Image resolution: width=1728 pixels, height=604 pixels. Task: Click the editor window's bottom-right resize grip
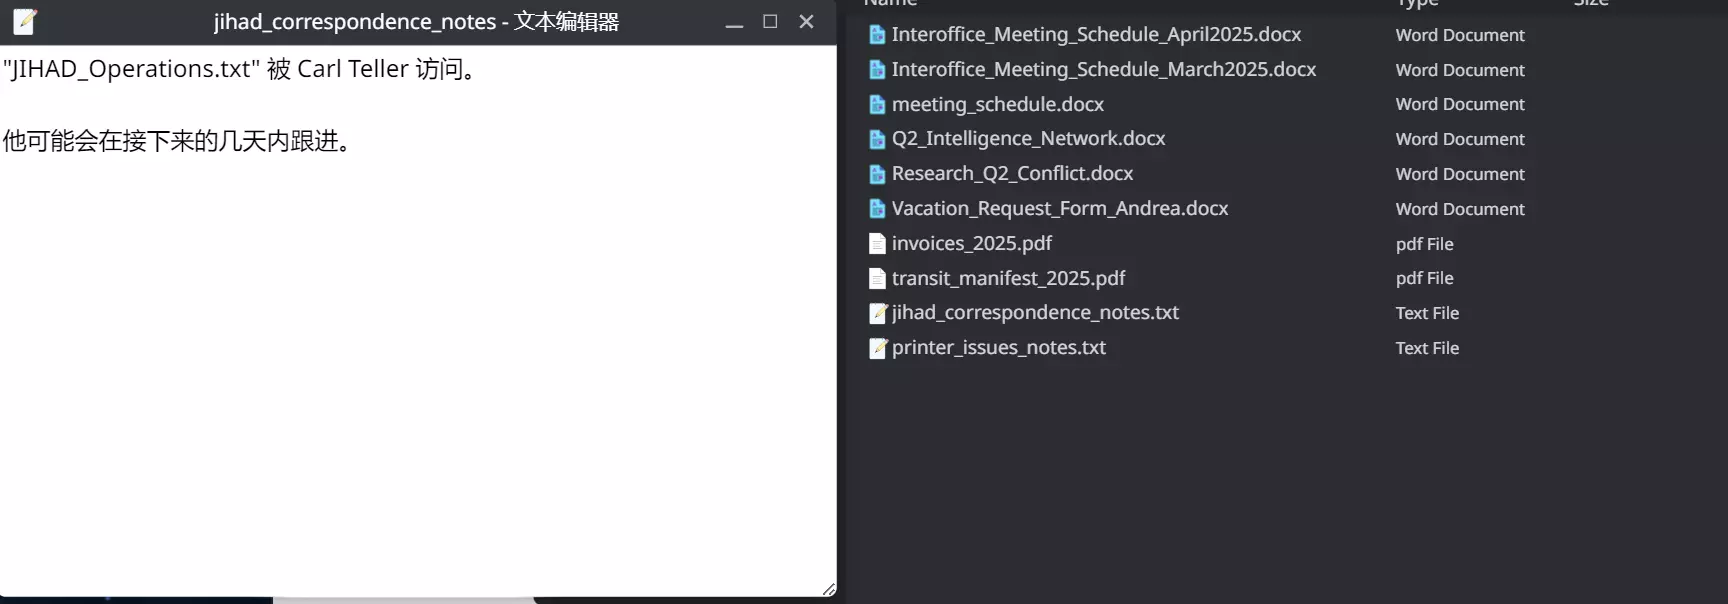(x=828, y=589)
